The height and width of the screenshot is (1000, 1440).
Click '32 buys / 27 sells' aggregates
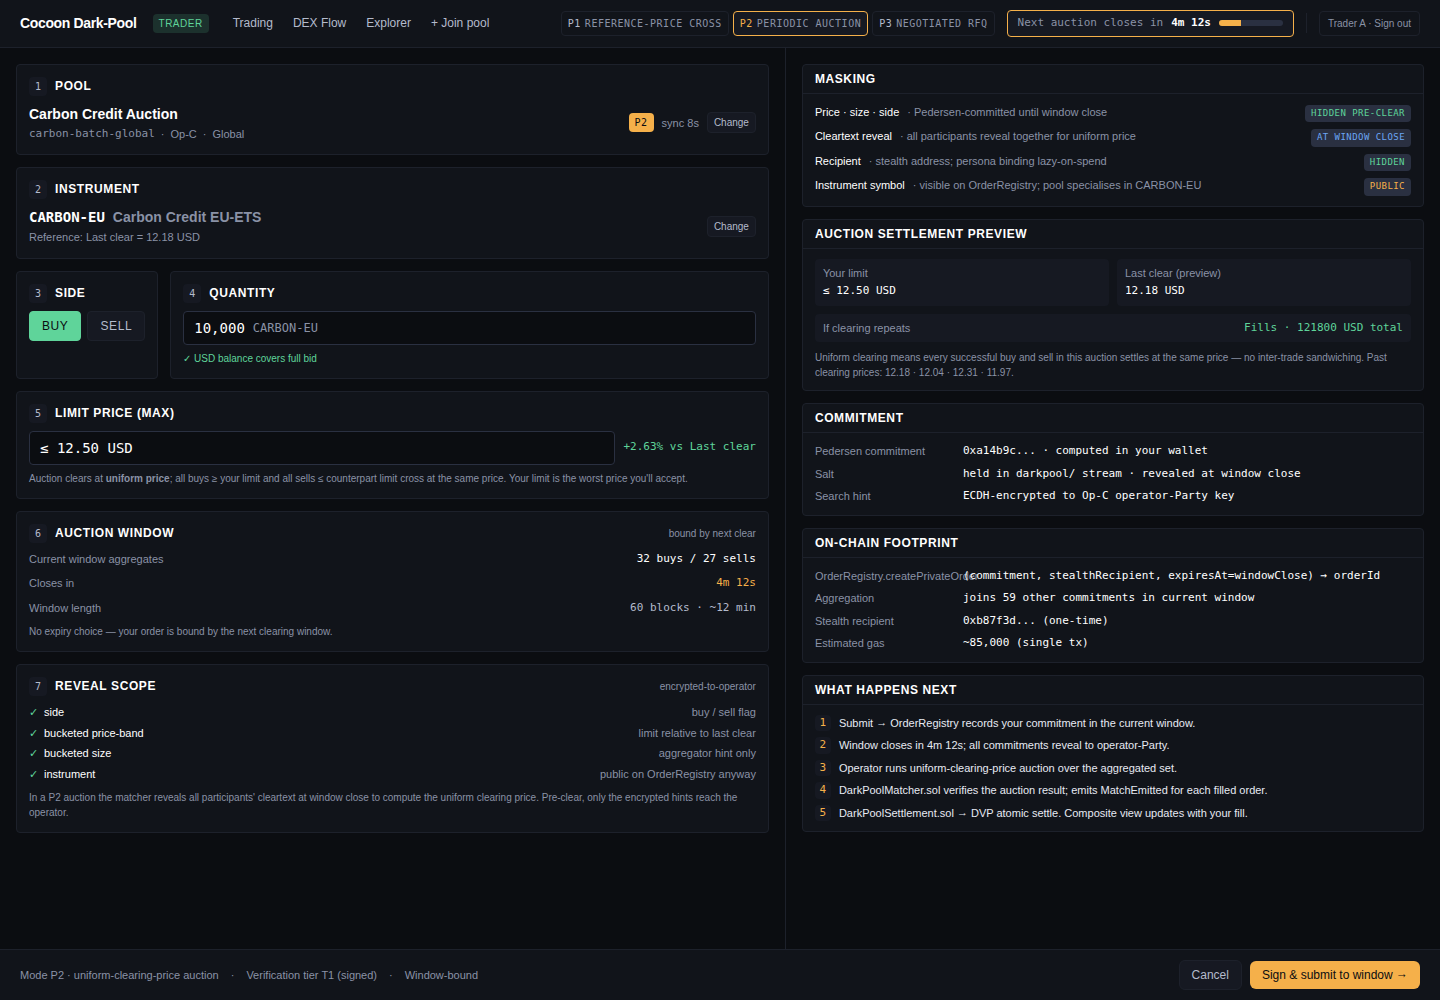click(x=696, y=559)
